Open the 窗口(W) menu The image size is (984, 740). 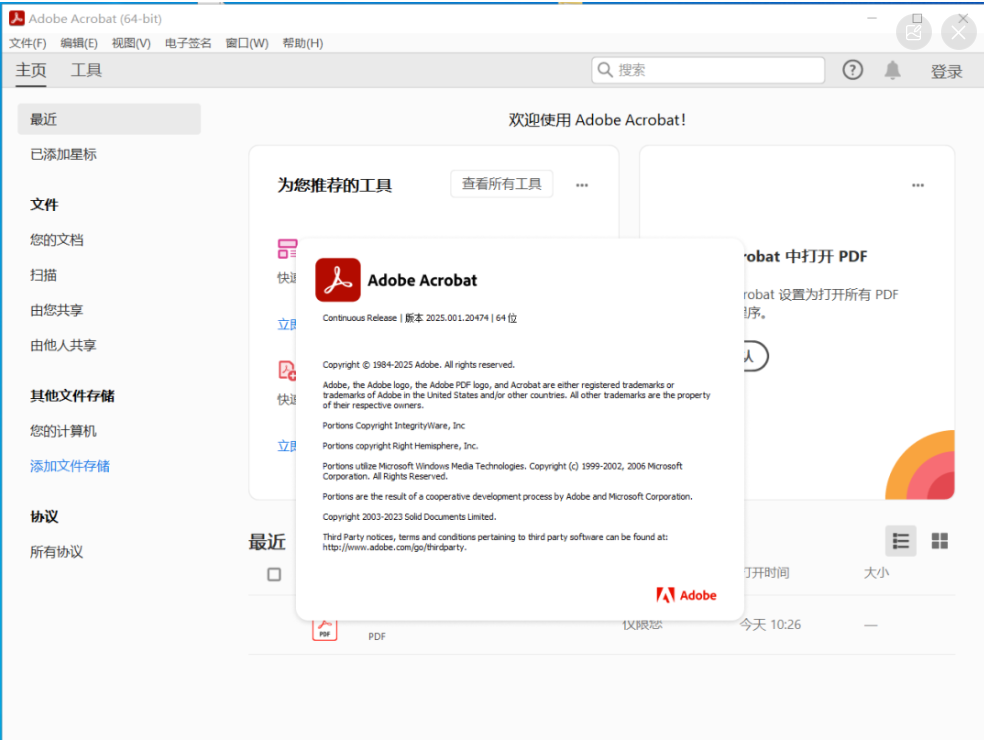[247, 43]
